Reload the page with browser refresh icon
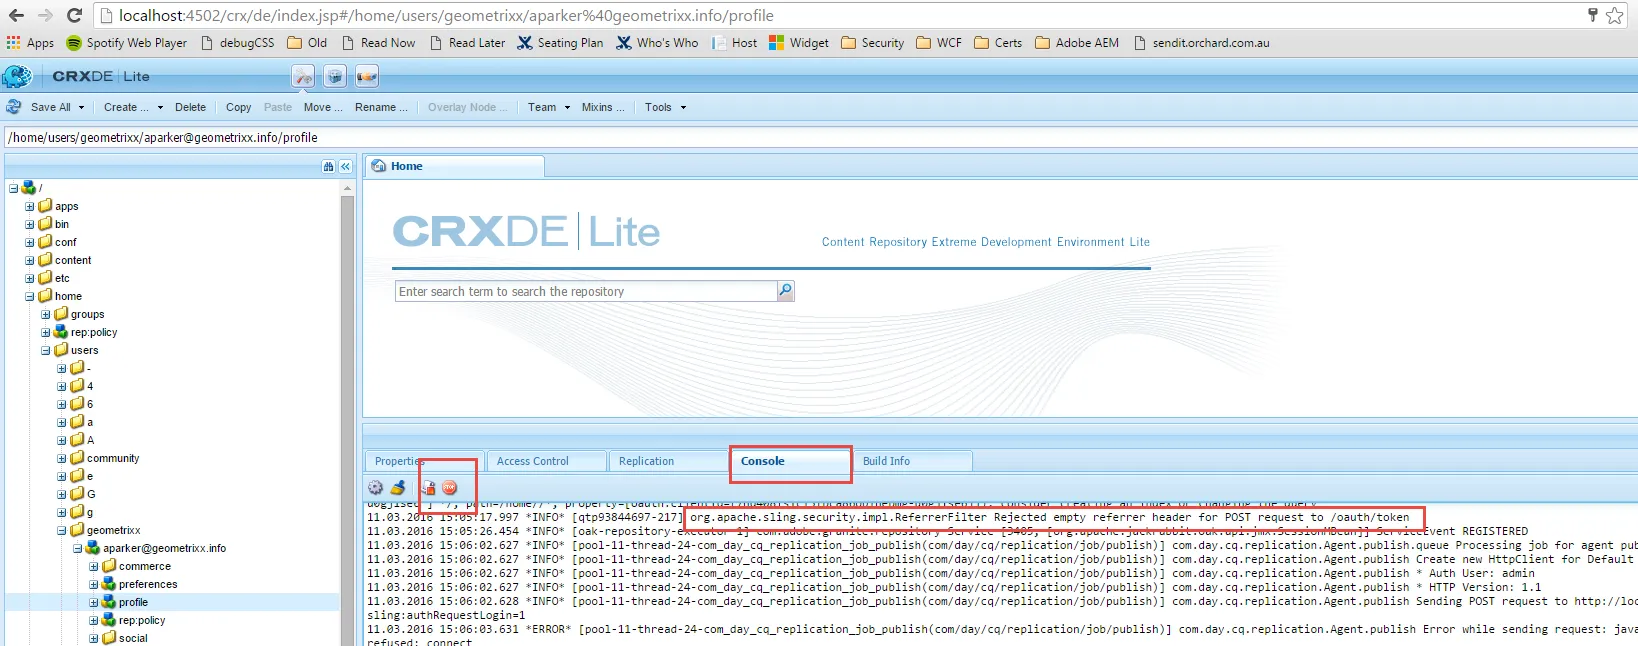Image resolution: width=1638 pixels, height=646 pixels. (x=74, y=15)
